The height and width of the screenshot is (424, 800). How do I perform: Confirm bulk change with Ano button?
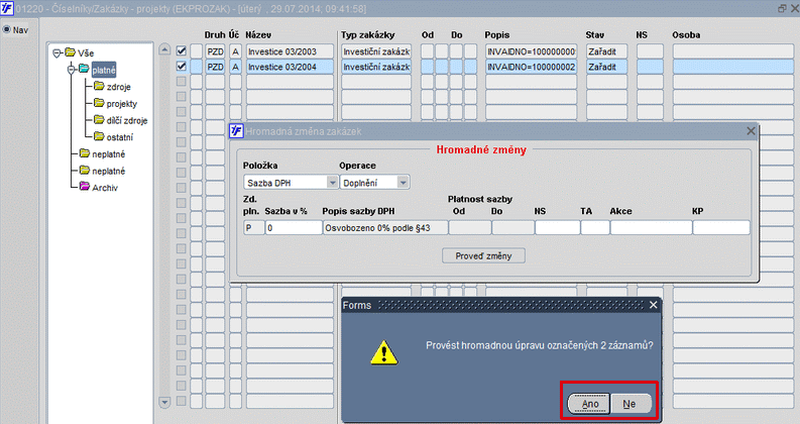click(x=589, y=404)
